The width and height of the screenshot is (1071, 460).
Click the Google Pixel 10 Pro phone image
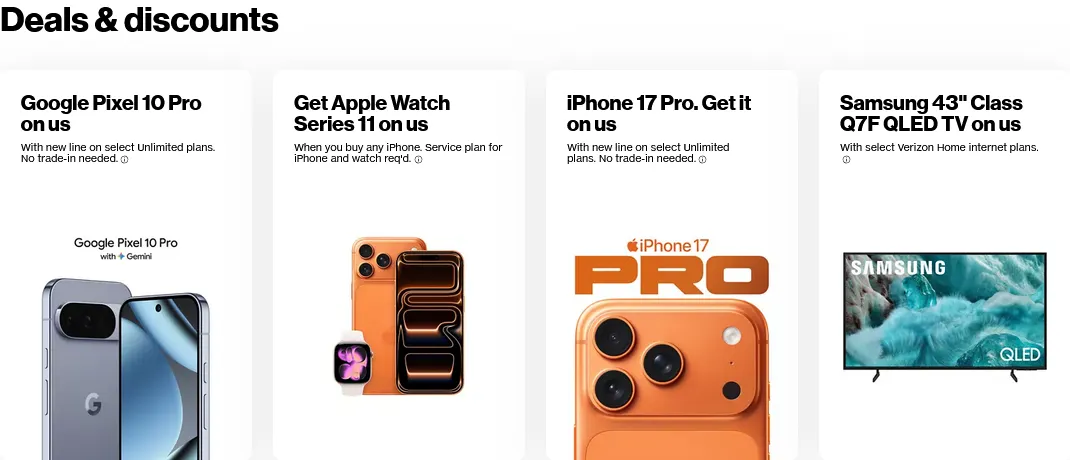click(x=126, y=369)
